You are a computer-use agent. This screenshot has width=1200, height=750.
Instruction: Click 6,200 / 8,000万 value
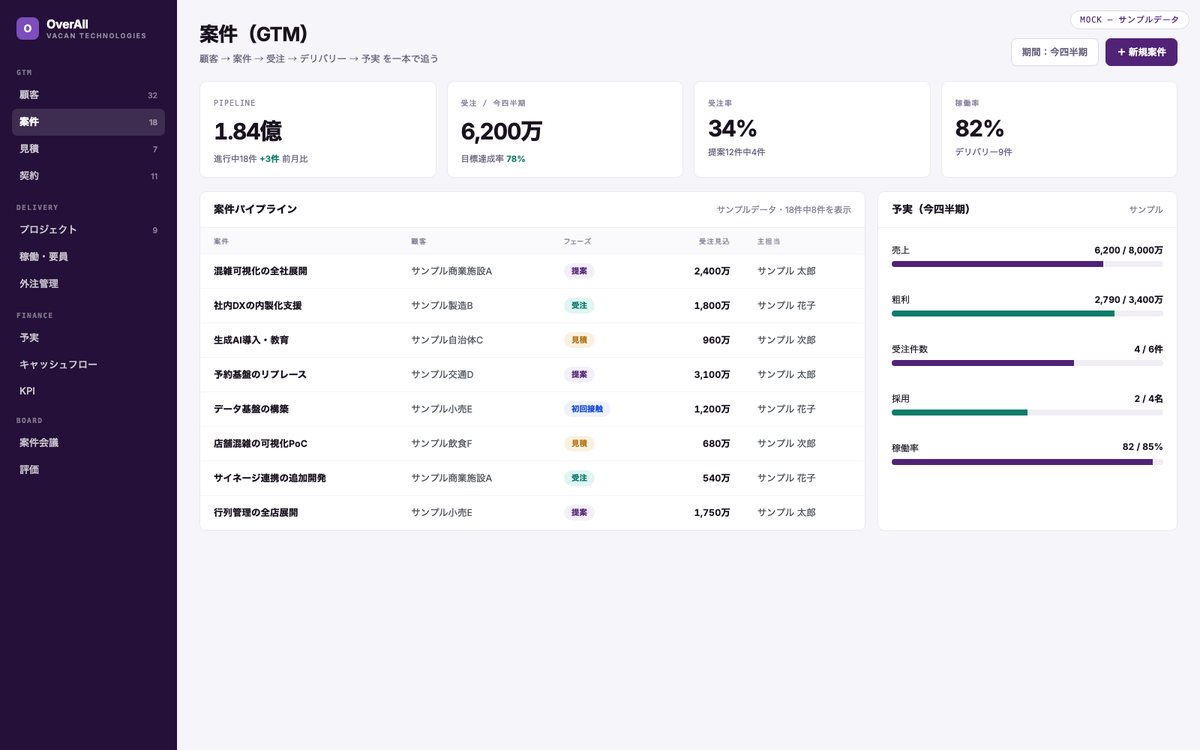tap(1129, 250)
